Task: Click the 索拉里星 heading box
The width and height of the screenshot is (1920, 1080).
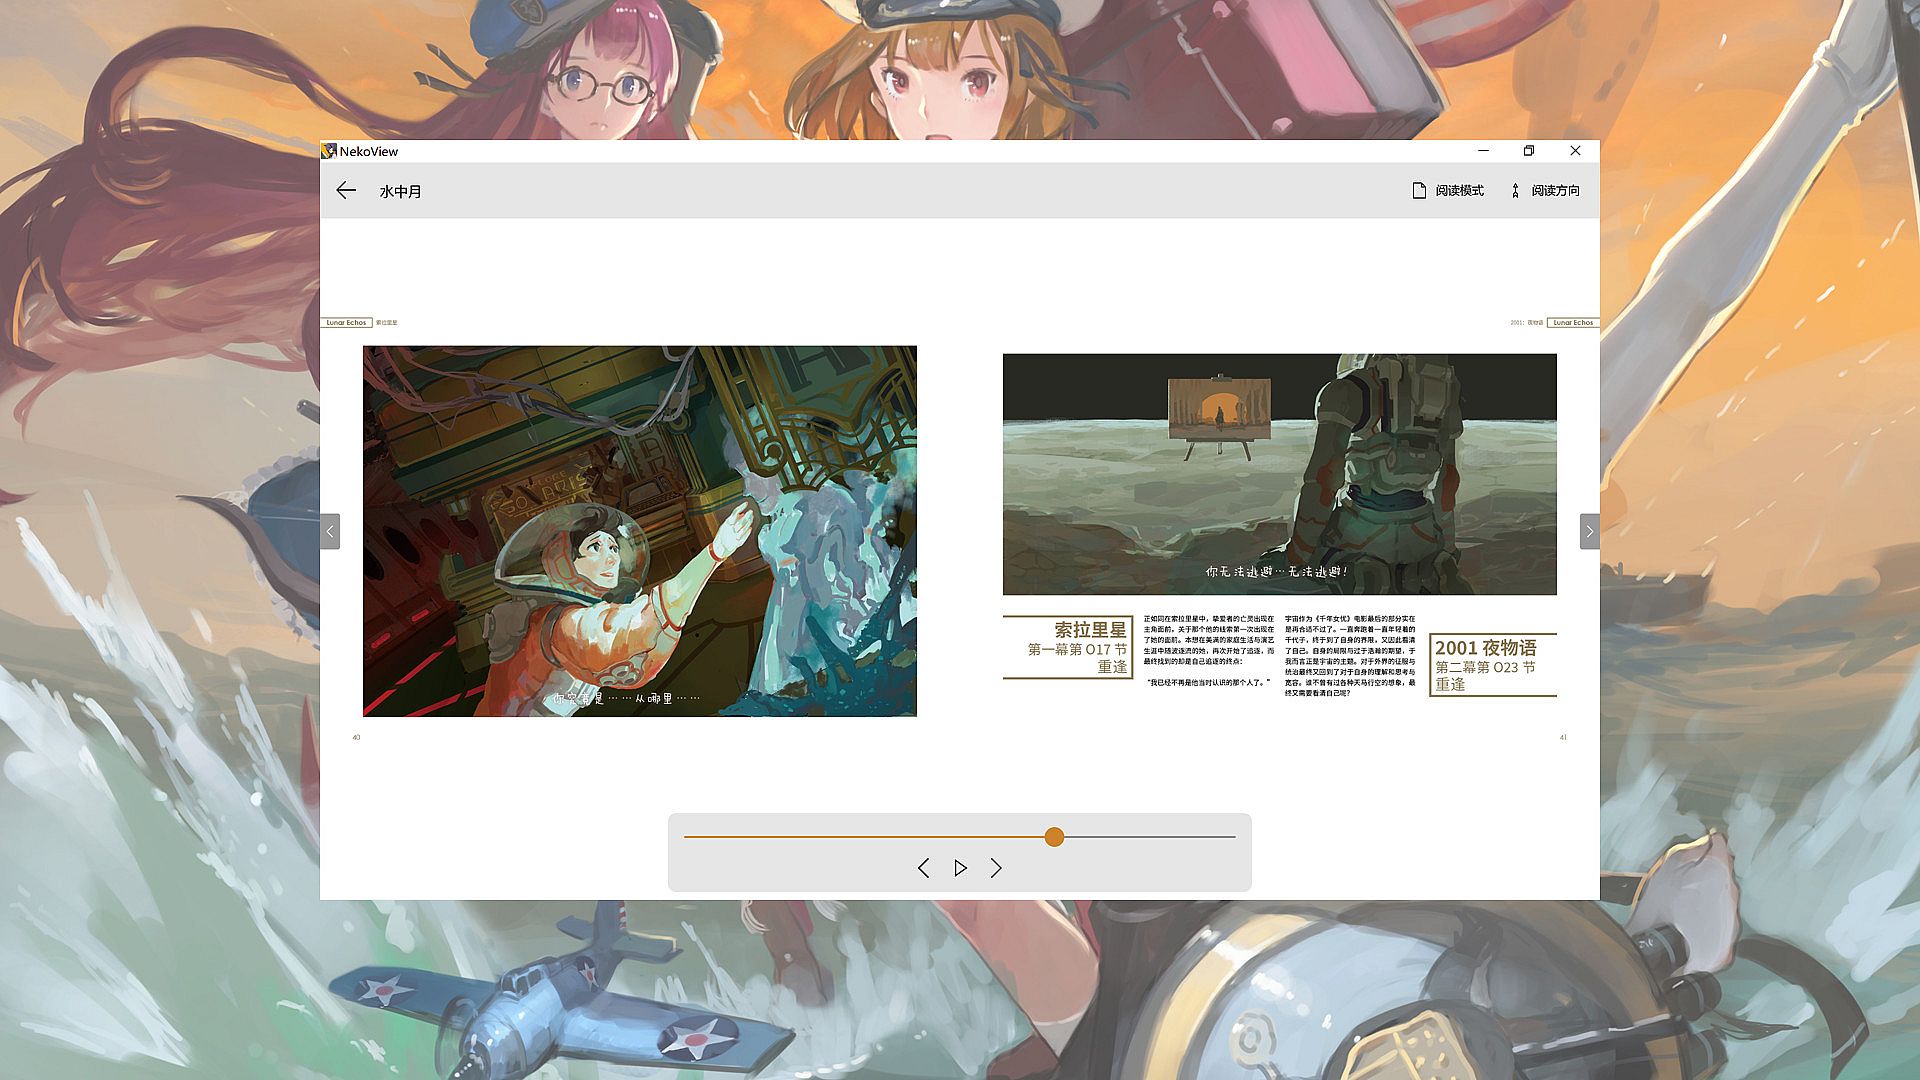Action: click(x=1068, y=647)
